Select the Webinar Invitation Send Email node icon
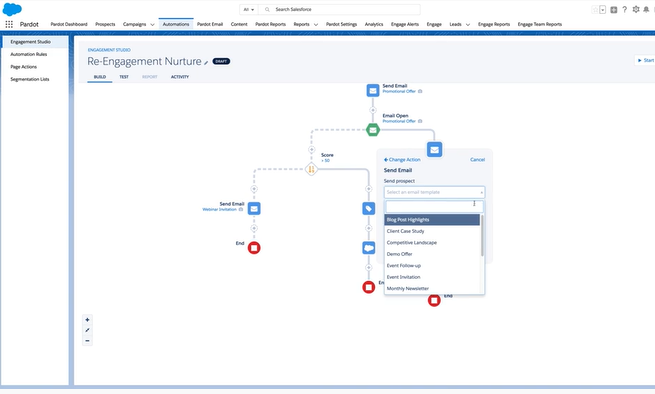Viewport: 655px width, 394px height. (254, 208)
